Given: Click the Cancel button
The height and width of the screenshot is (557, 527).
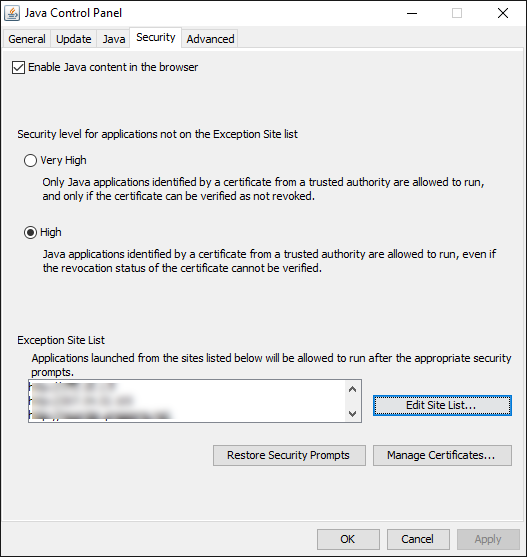Looking at the screenshot, I should [418, 539].
